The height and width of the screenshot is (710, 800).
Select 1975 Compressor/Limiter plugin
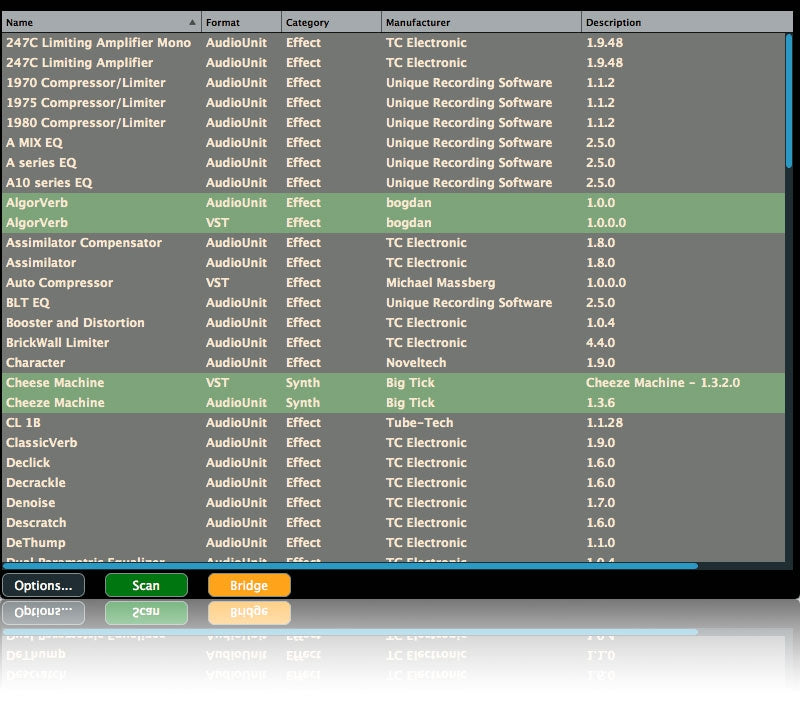point(393,103)
